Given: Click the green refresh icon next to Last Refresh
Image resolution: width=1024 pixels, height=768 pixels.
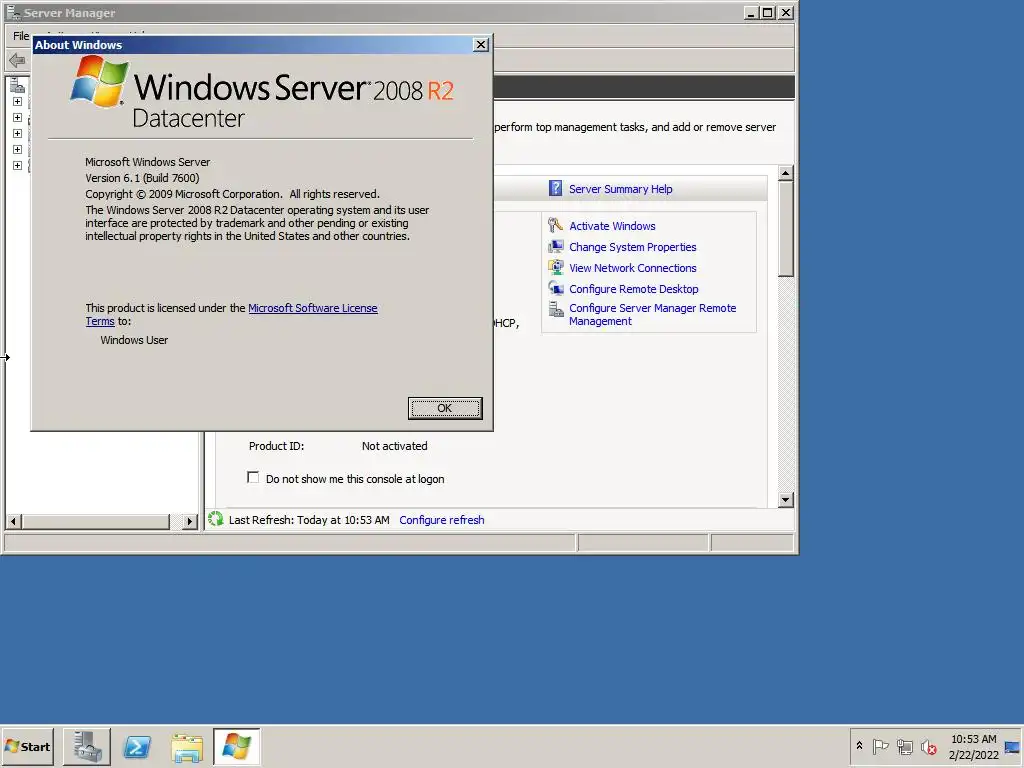Looking at the screenshot, I should click(216, 520).
